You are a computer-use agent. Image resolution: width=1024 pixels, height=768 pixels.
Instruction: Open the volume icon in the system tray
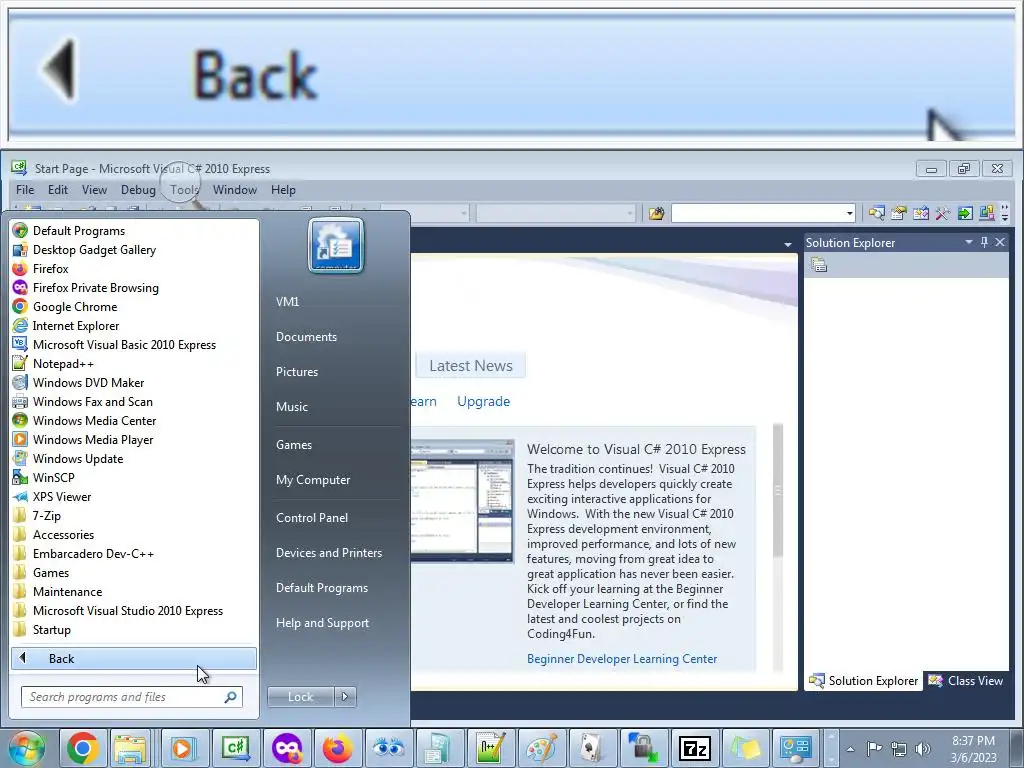pyautogui.click(x=922, y=749)
